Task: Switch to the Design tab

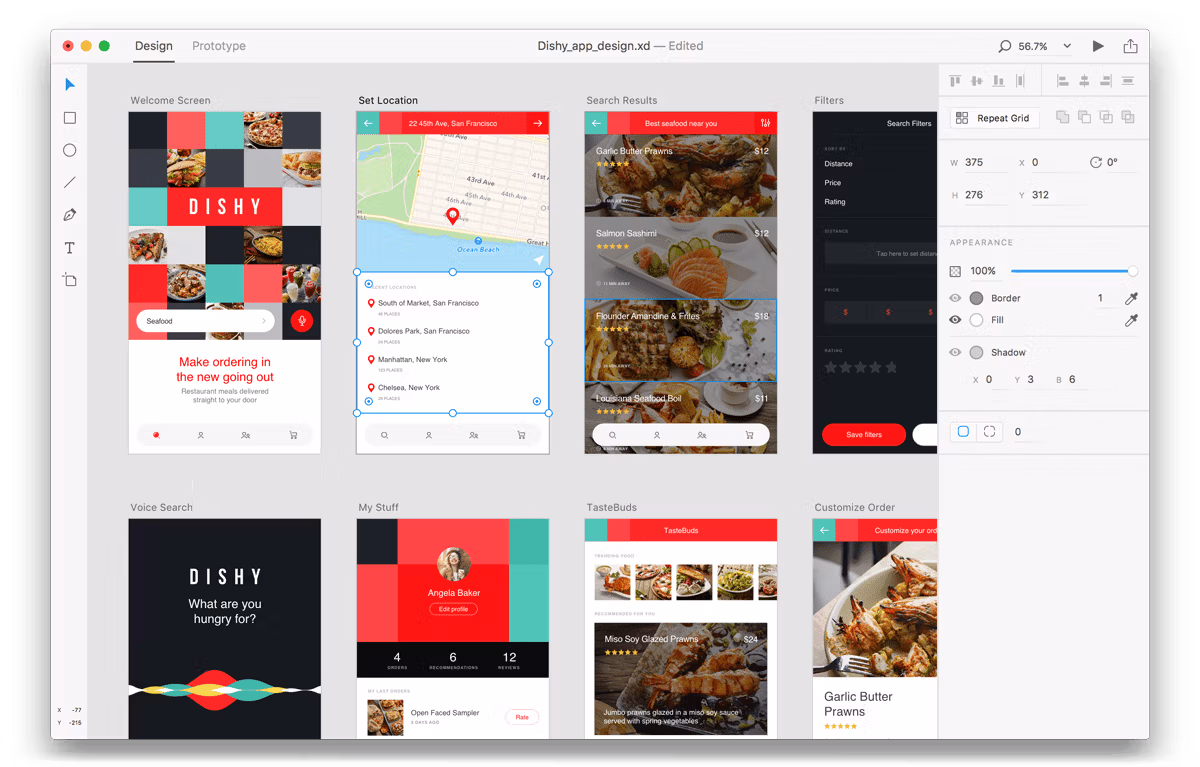Action: pyautogui.click(x=154, y=46)
